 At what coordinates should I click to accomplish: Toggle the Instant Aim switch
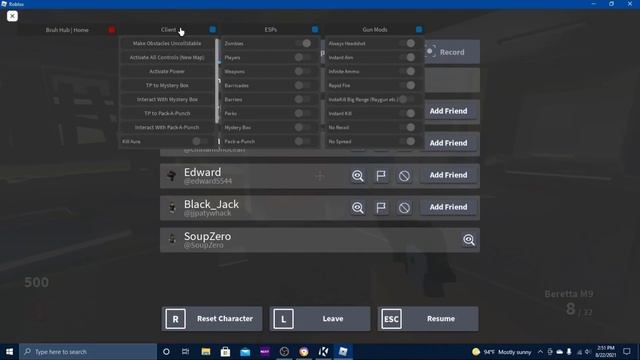coord(407,58)
